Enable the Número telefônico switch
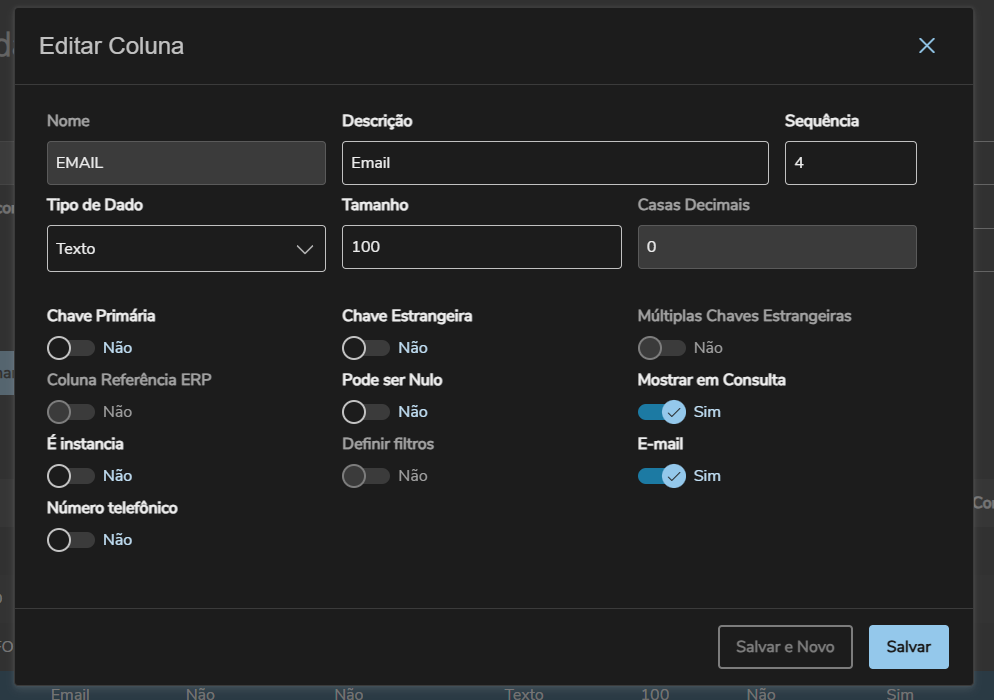 (70, 540)
